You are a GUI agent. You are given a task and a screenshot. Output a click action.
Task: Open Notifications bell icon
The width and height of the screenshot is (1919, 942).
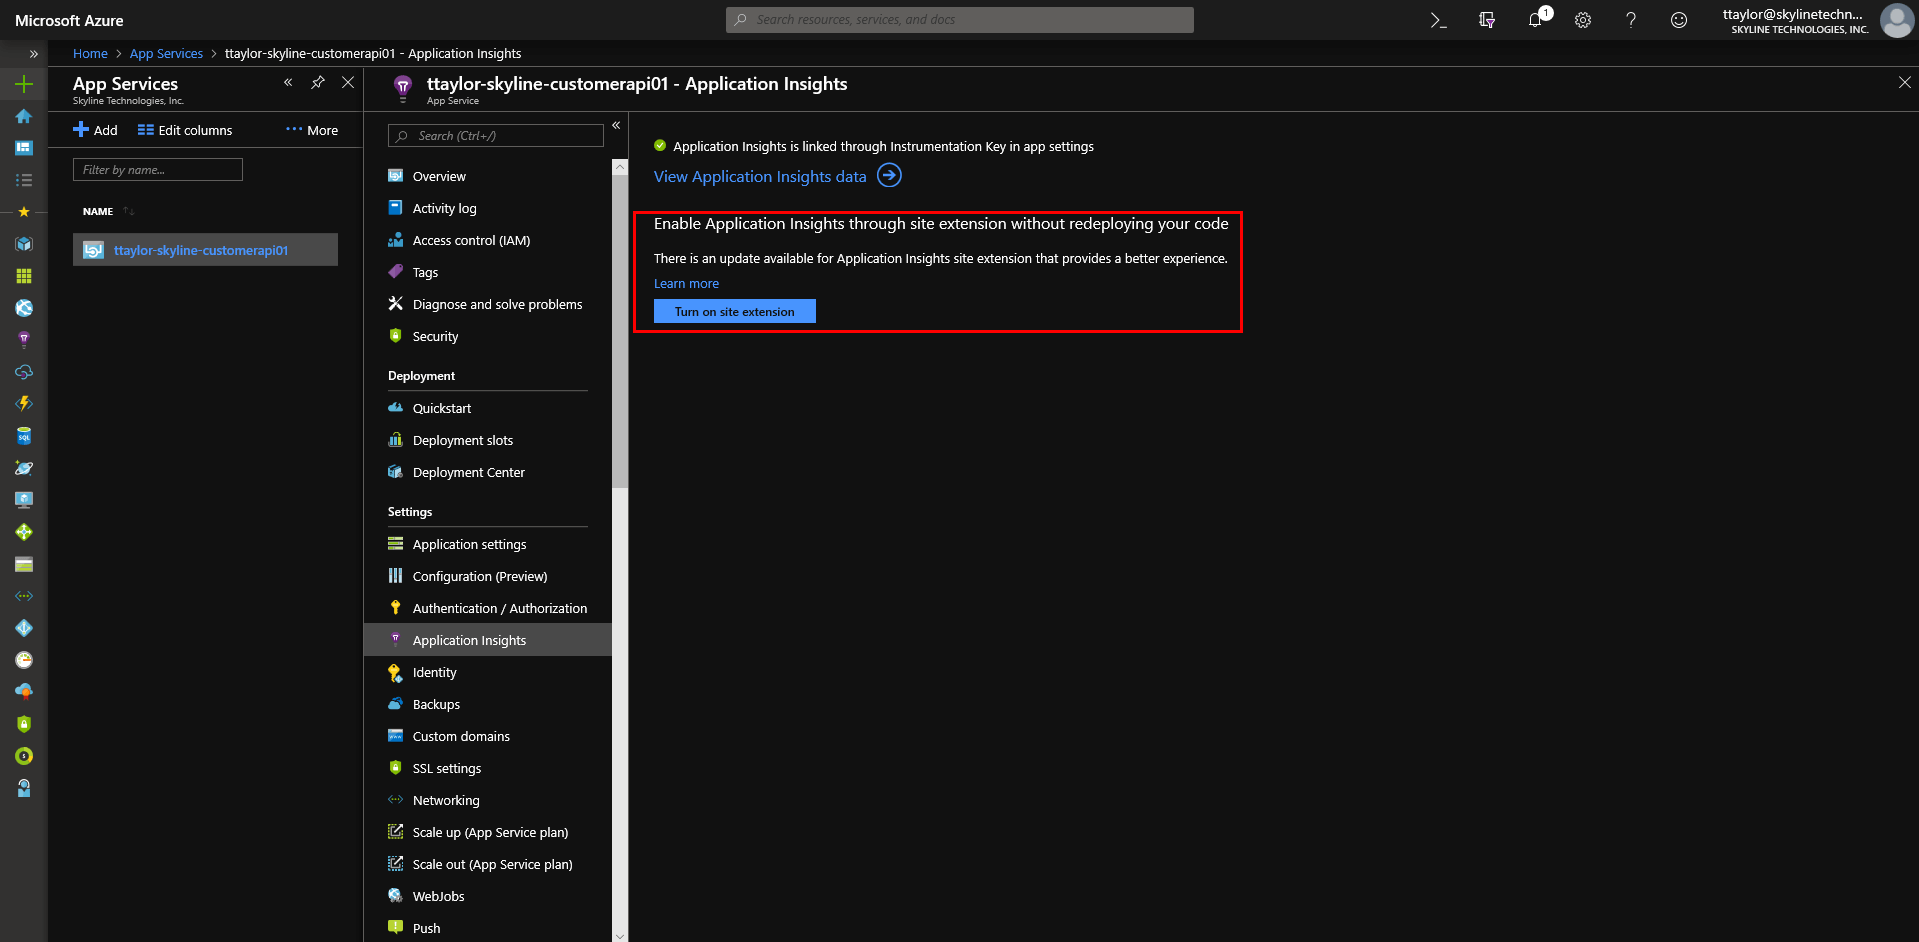coord(1536,19)
